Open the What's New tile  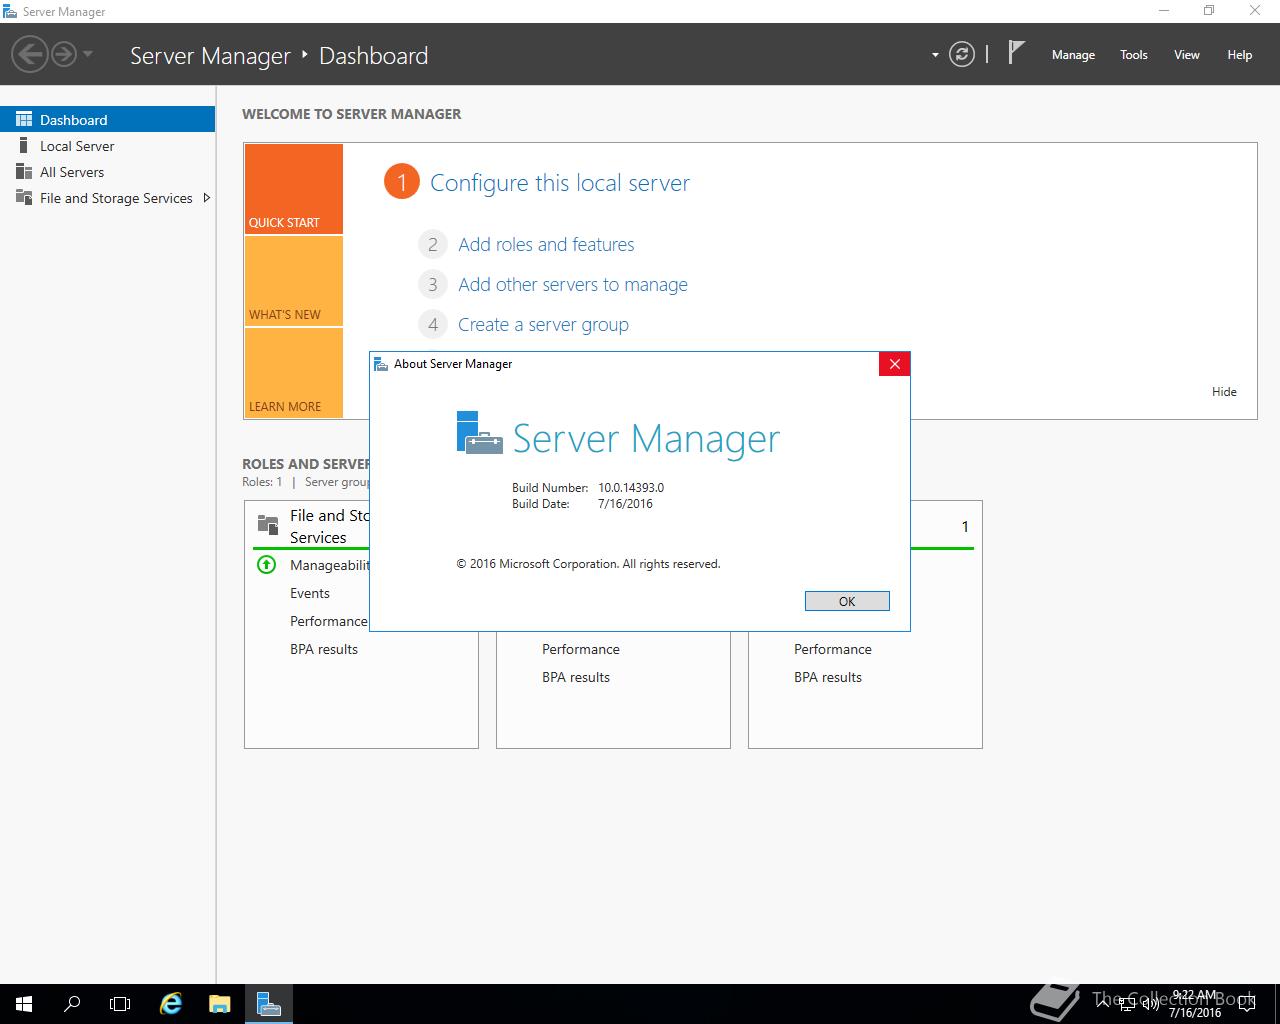[294, 281]
